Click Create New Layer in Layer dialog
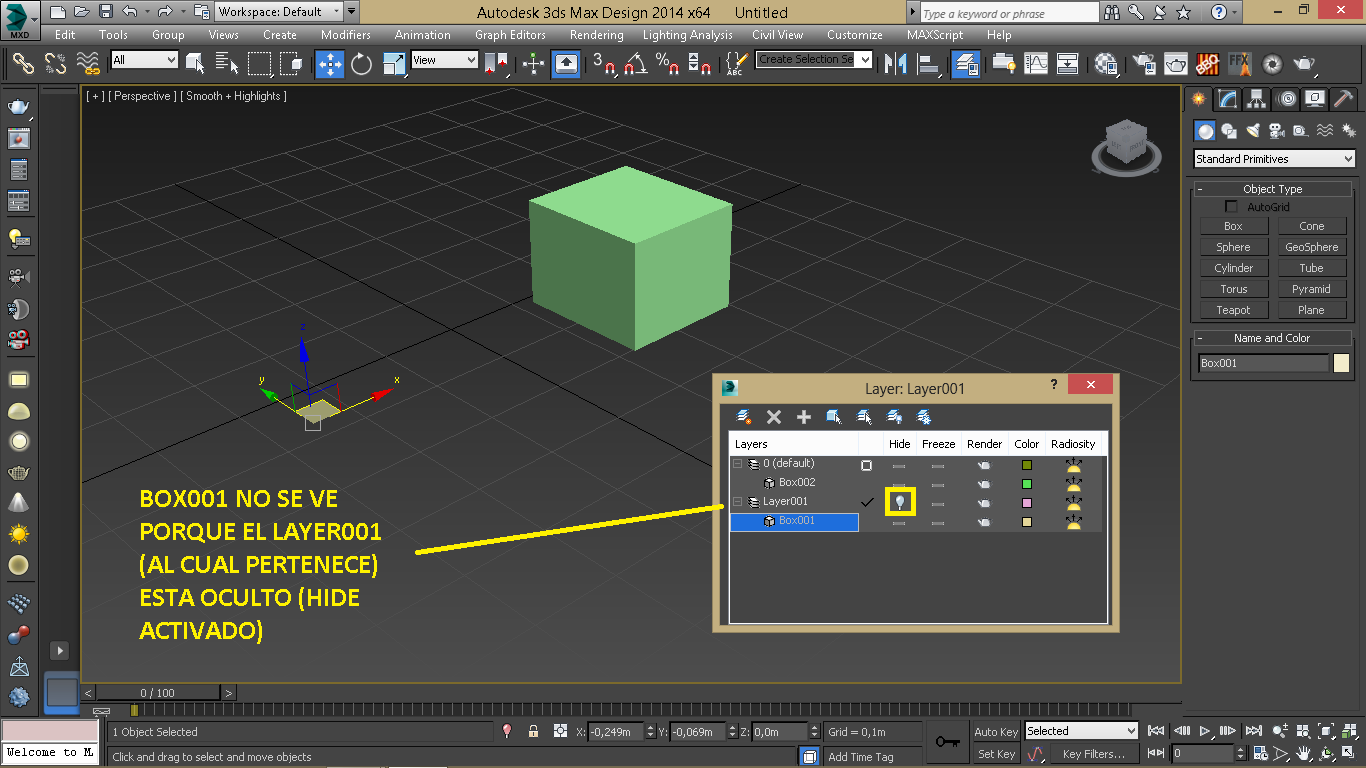Viewport: 1366px width, 768px height. (743, 417)
